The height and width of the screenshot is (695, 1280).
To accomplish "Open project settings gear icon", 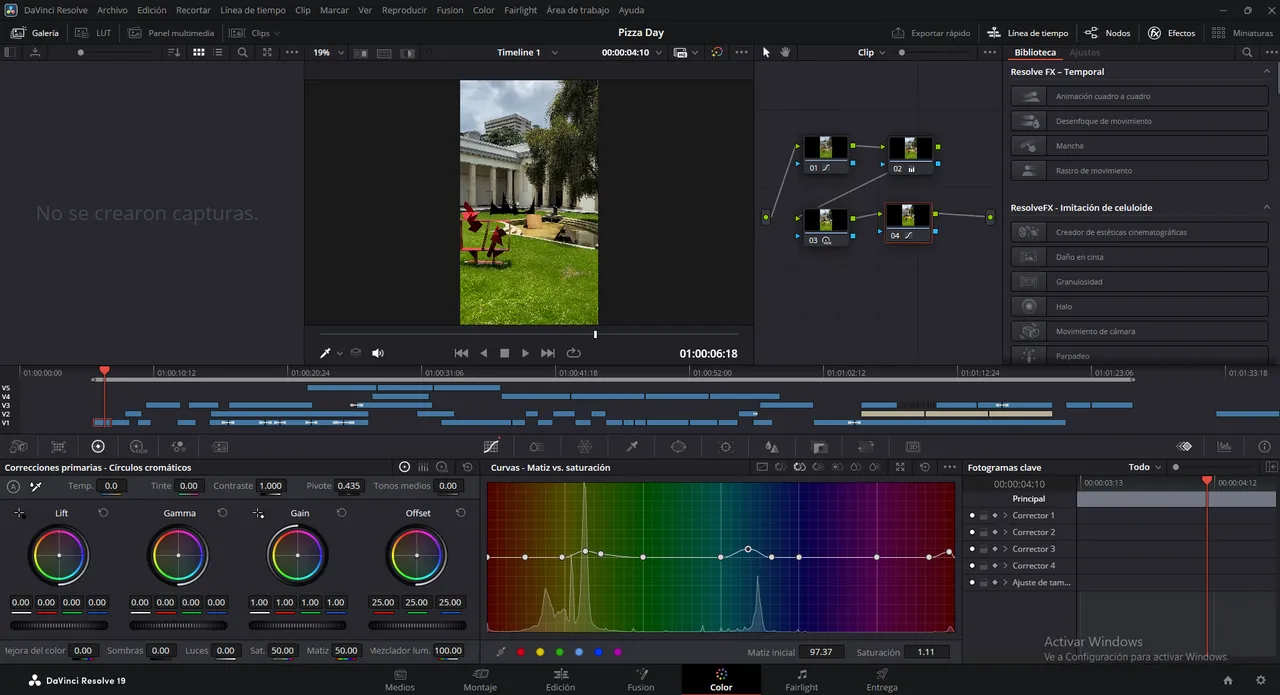I will 1260,680.
